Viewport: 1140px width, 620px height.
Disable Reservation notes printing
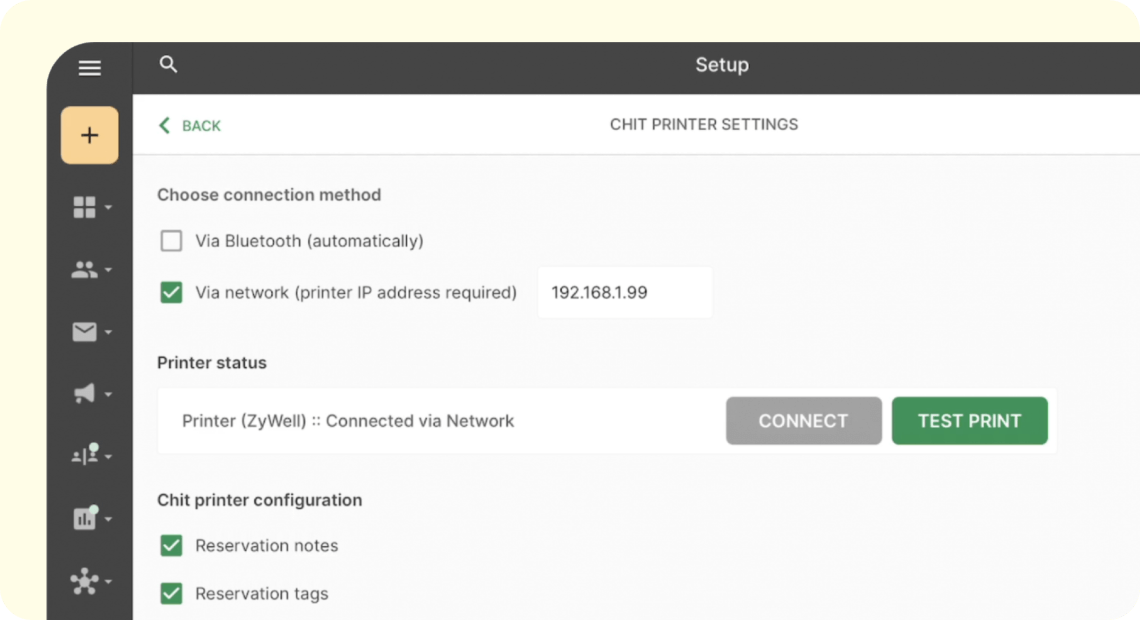pyautogui.click(x=171, y=545)
